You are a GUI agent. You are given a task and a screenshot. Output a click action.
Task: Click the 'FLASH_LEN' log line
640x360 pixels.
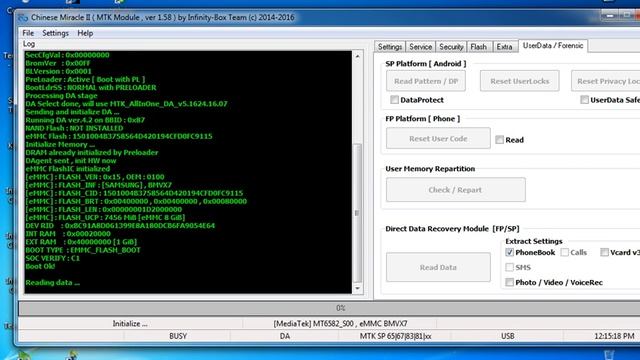[x=104, y=209]
